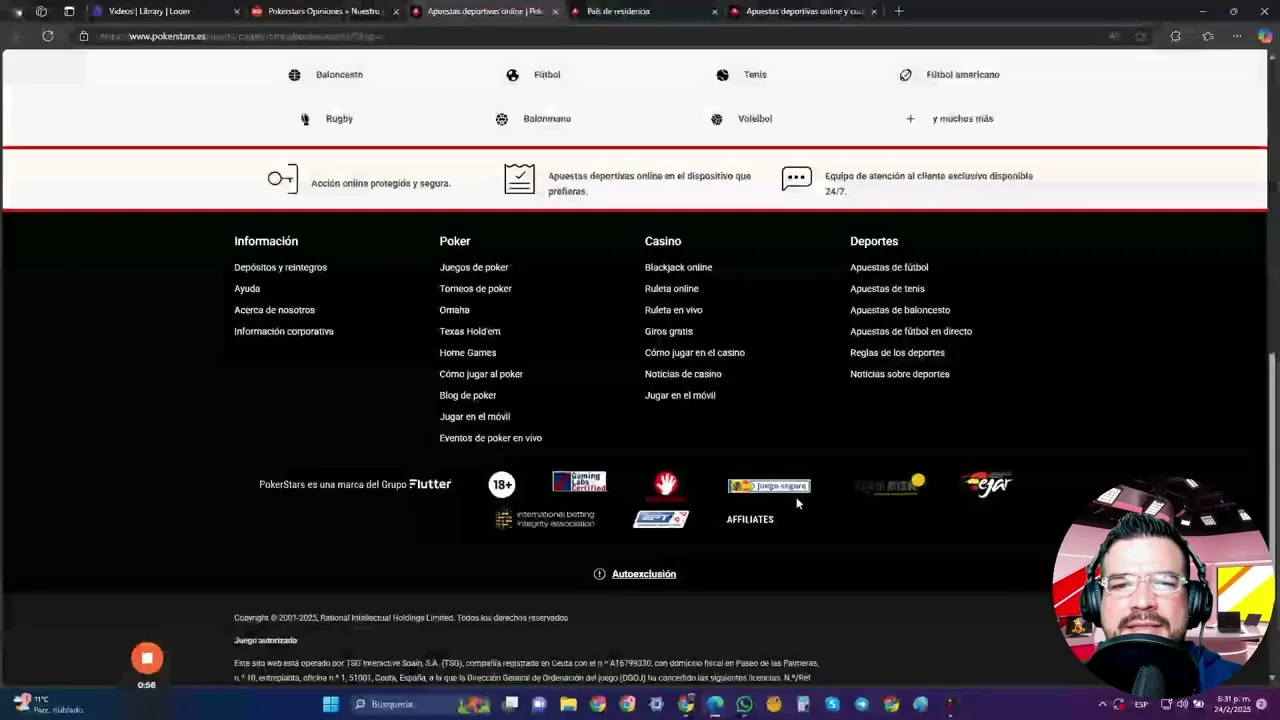Viewport: 1280px width, 720px height.
Task: Show hidden system tray icons chevron
Action: click(x=1103, y=704)
